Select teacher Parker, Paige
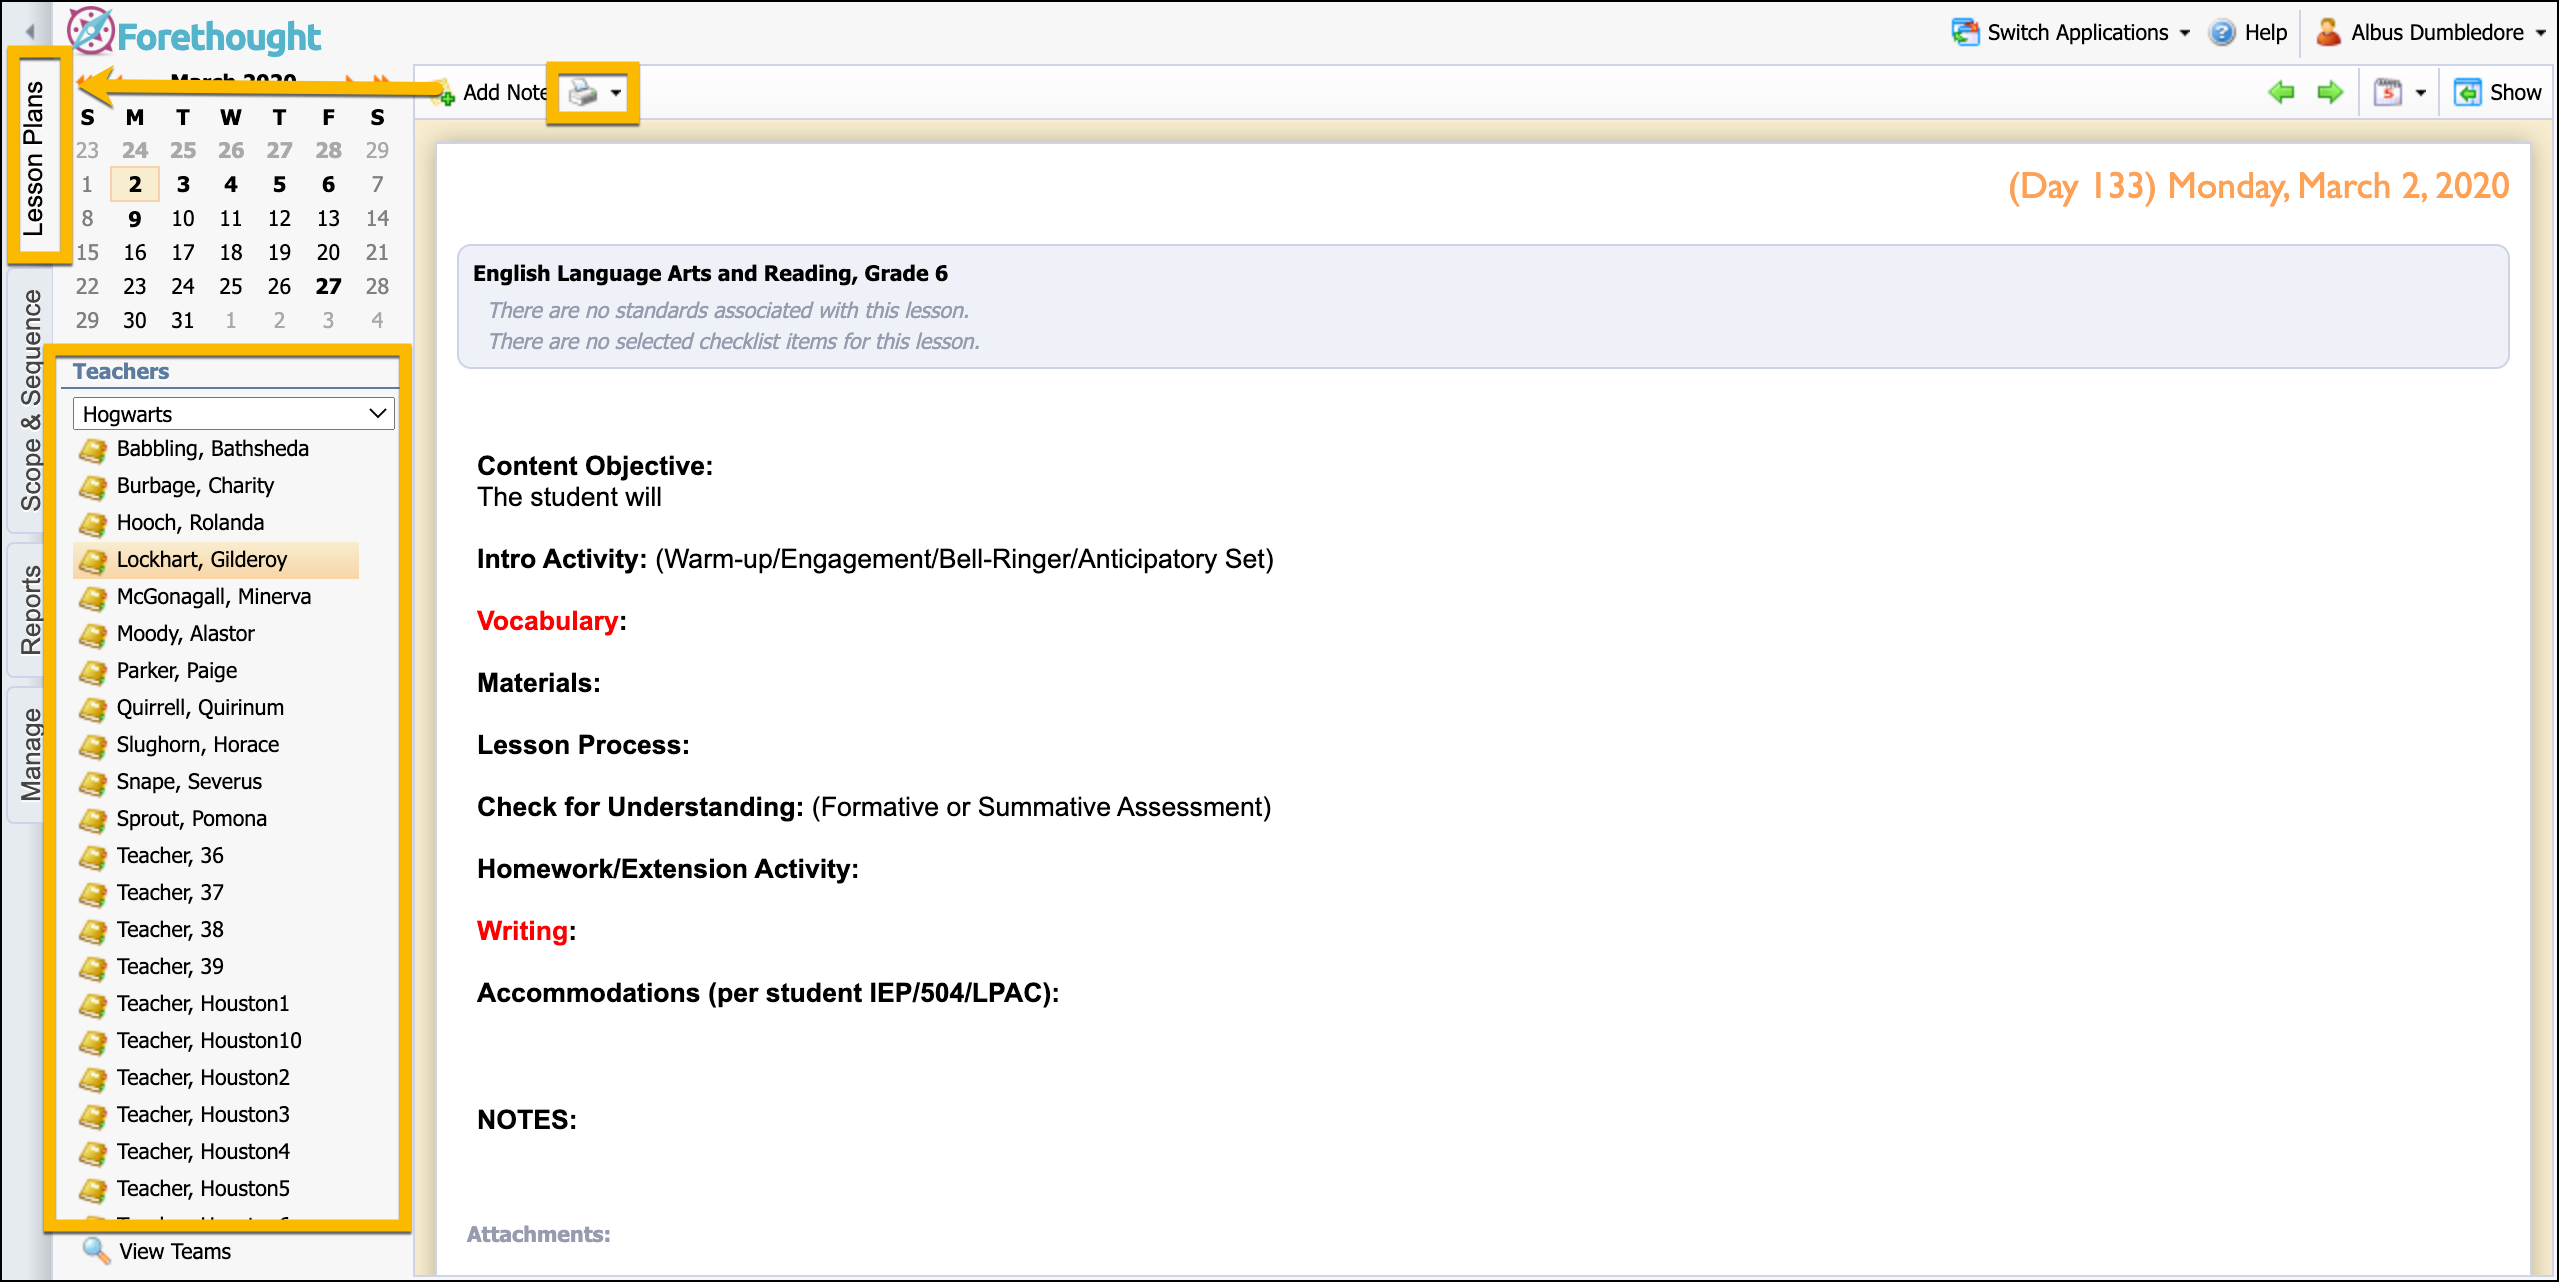Viewport: 2559px width, 1282px height. tap(177, 671)
